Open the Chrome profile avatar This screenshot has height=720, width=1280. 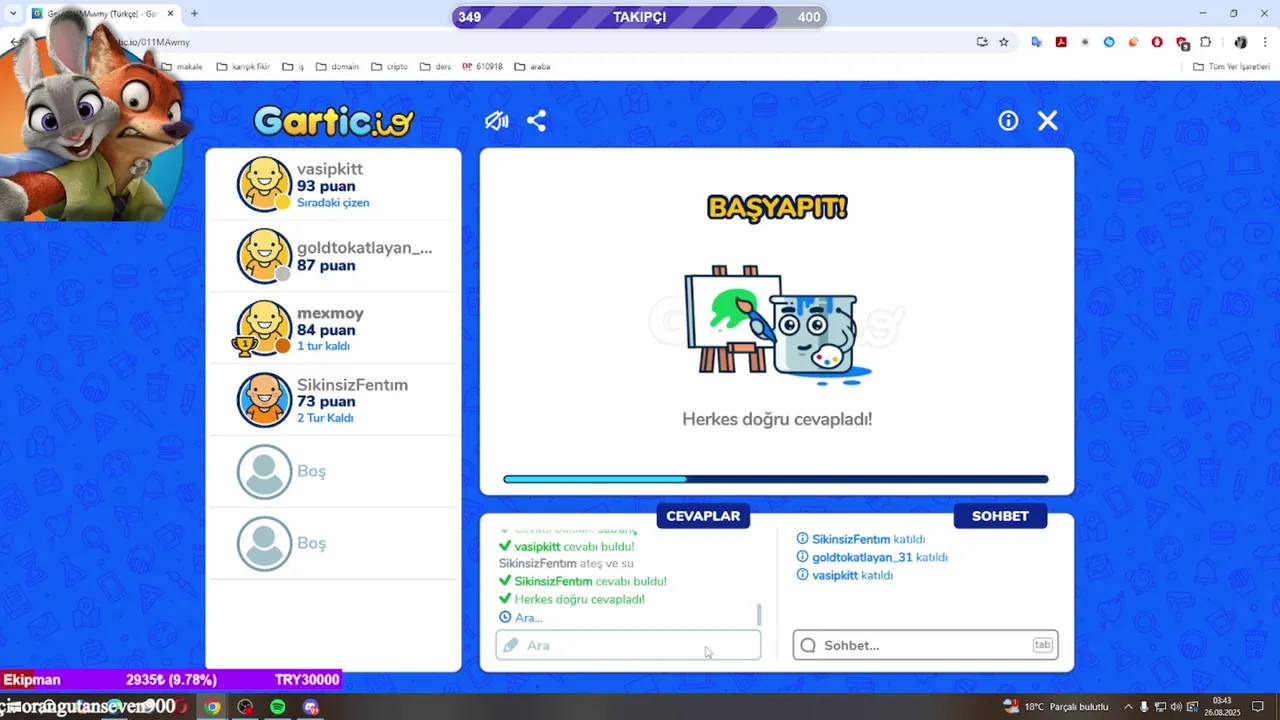click(1241, 42)
